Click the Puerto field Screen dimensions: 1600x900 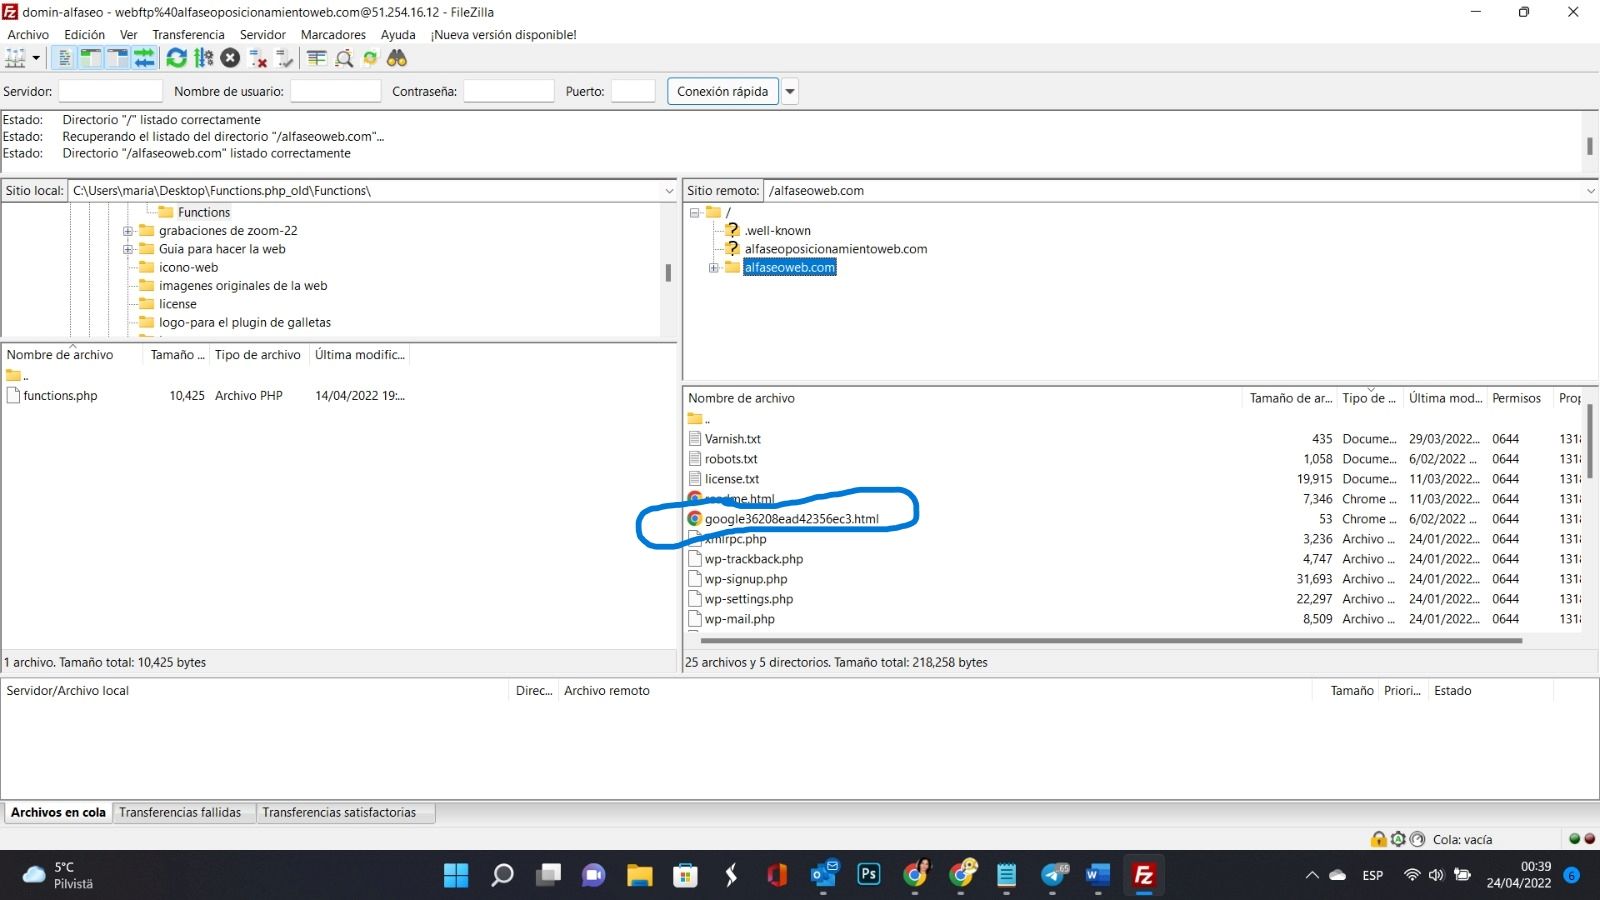point(633,91)
